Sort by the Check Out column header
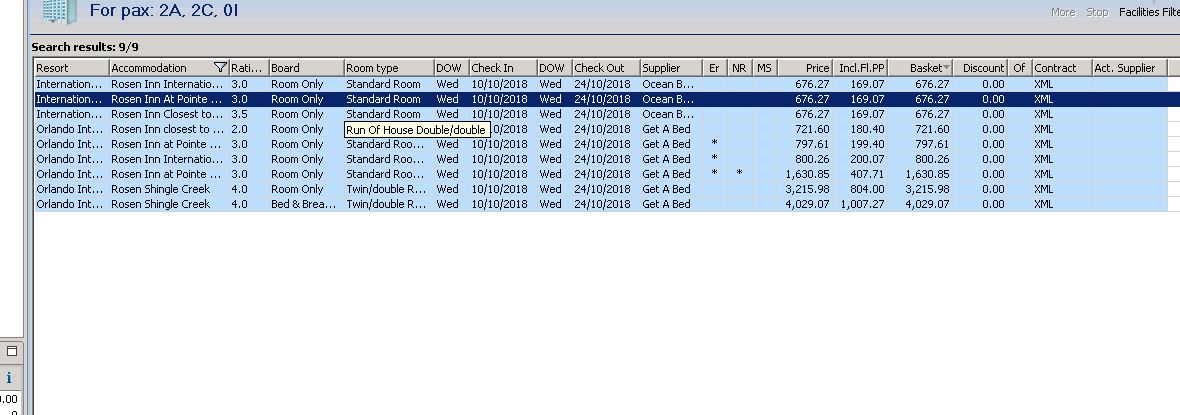The image size is (1180, 415). (x=606, y=68)
